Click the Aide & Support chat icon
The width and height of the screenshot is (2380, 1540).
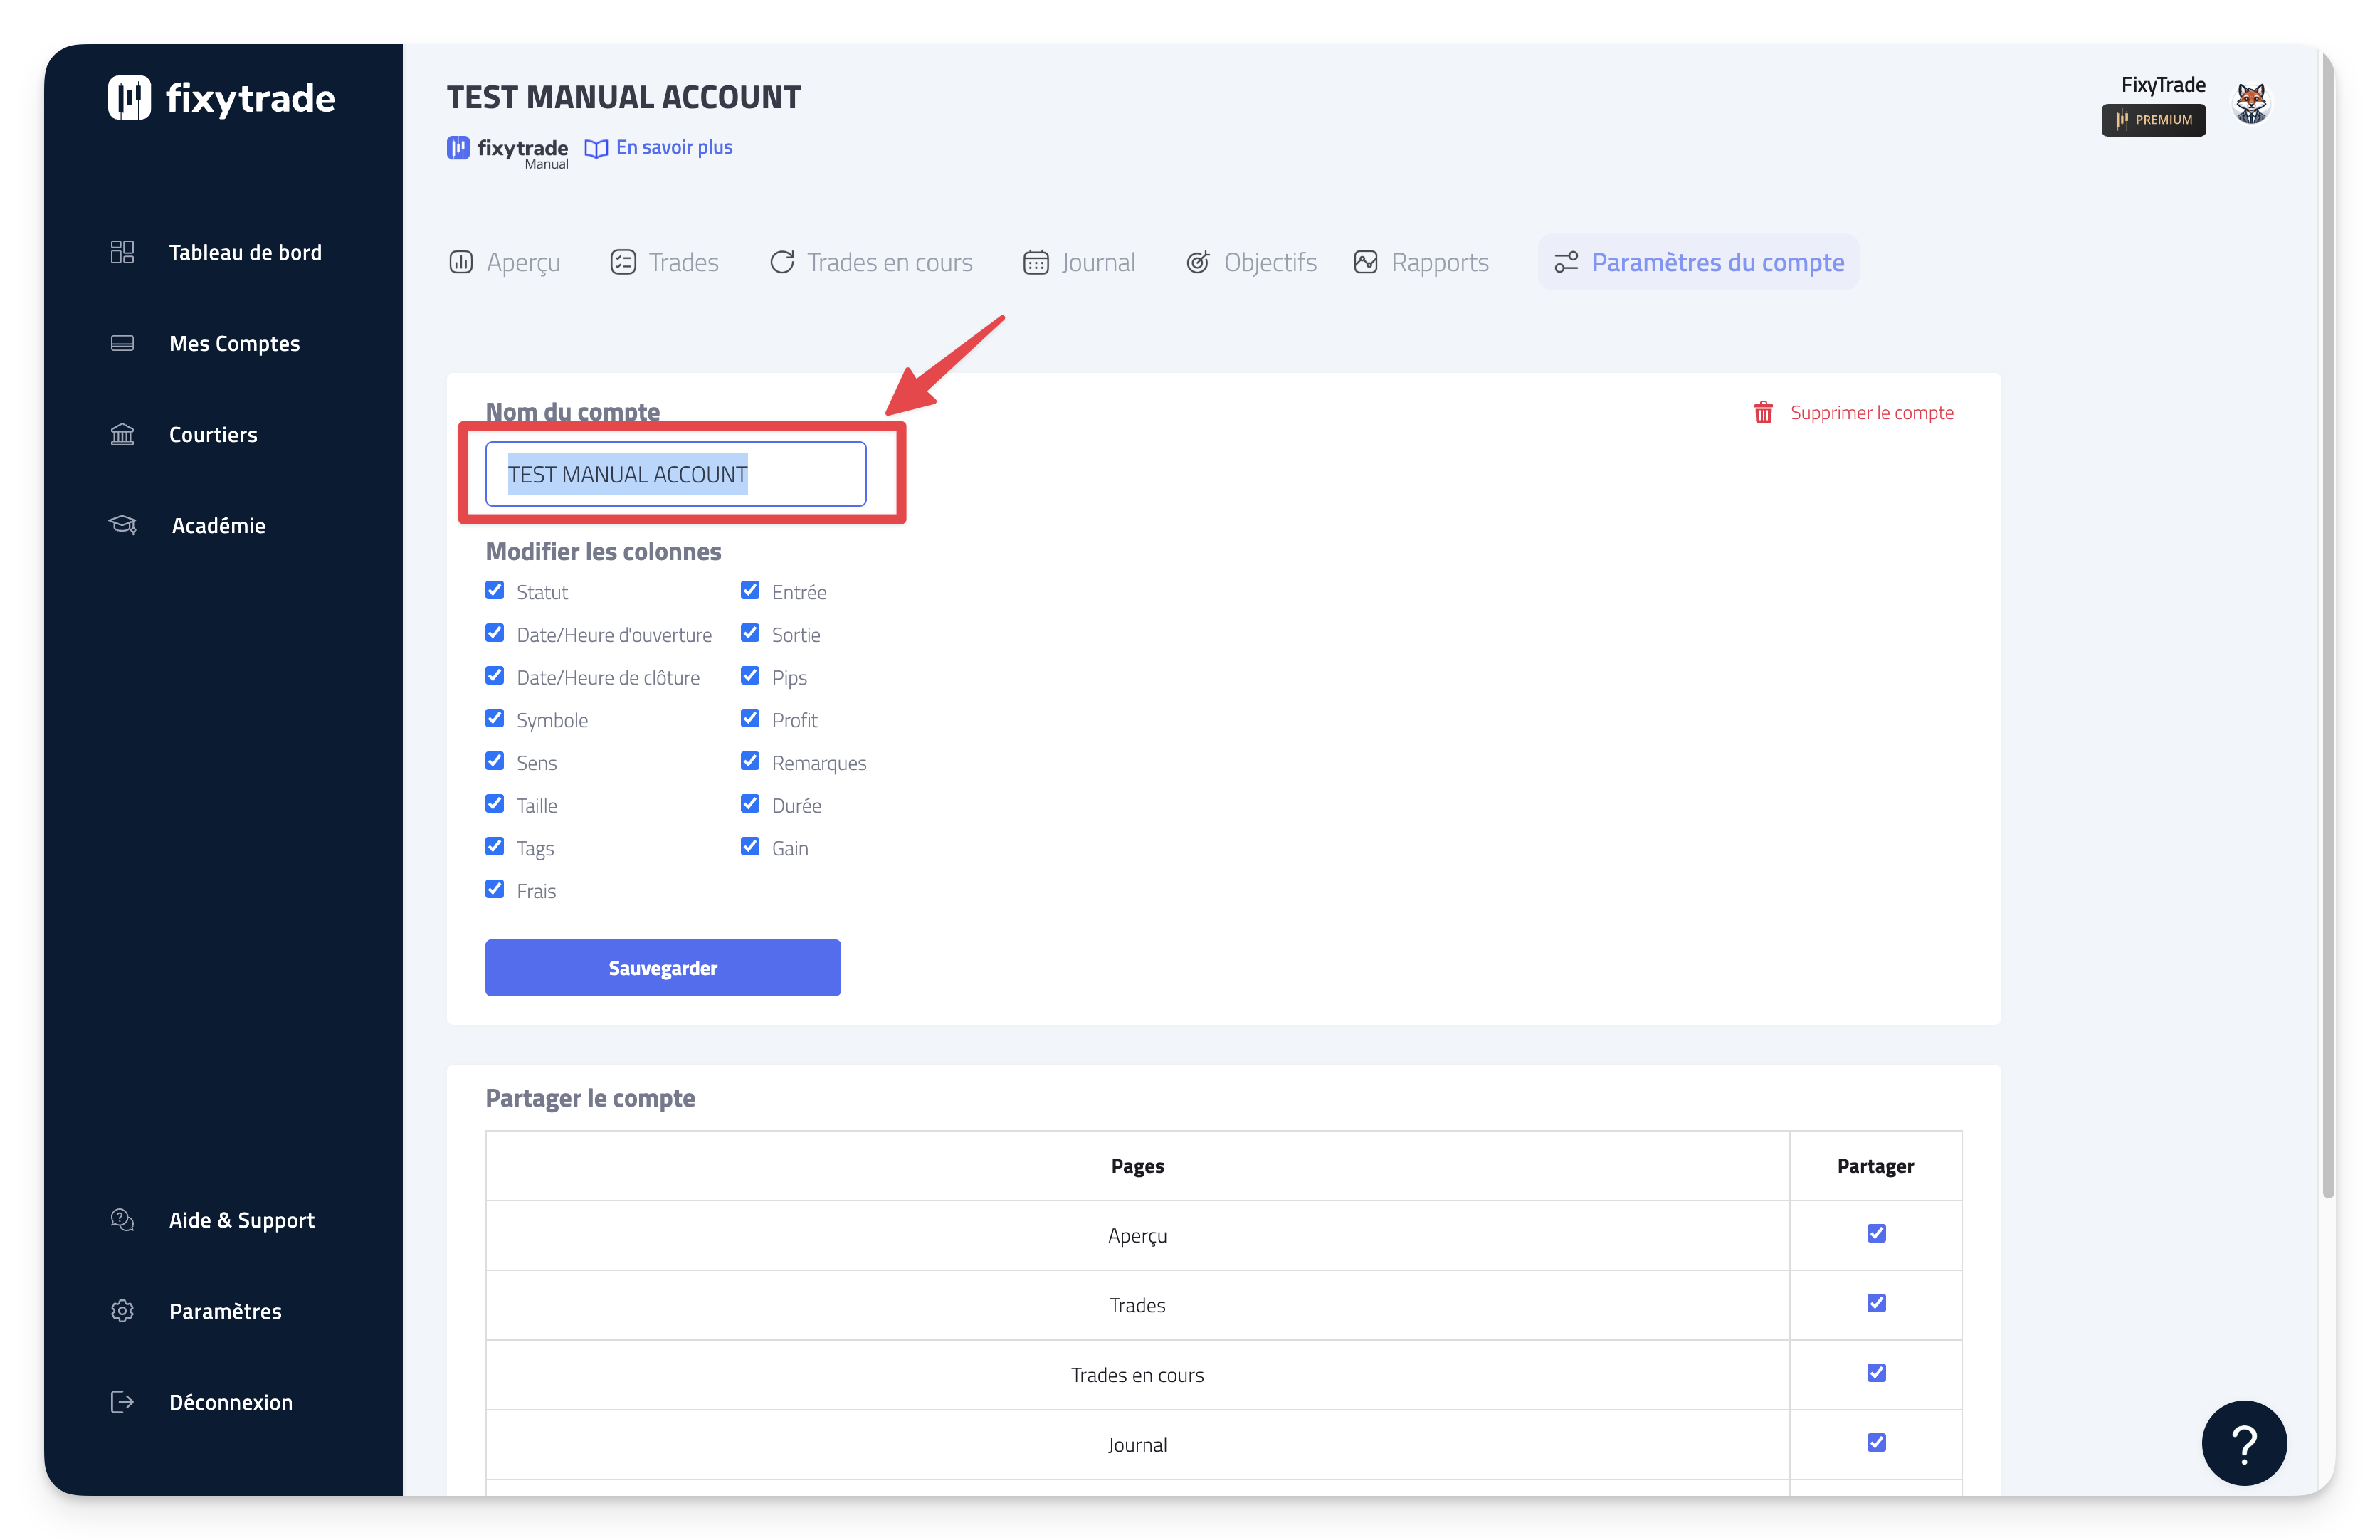[122, 1220]
